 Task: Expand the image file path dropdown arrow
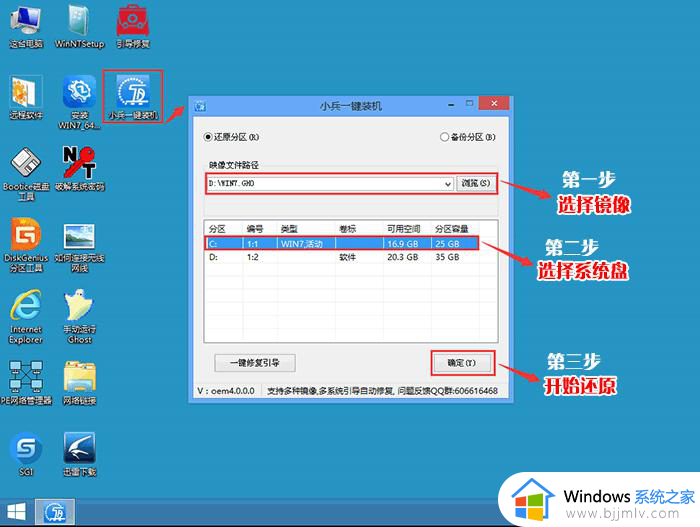[x=448, y=184]
